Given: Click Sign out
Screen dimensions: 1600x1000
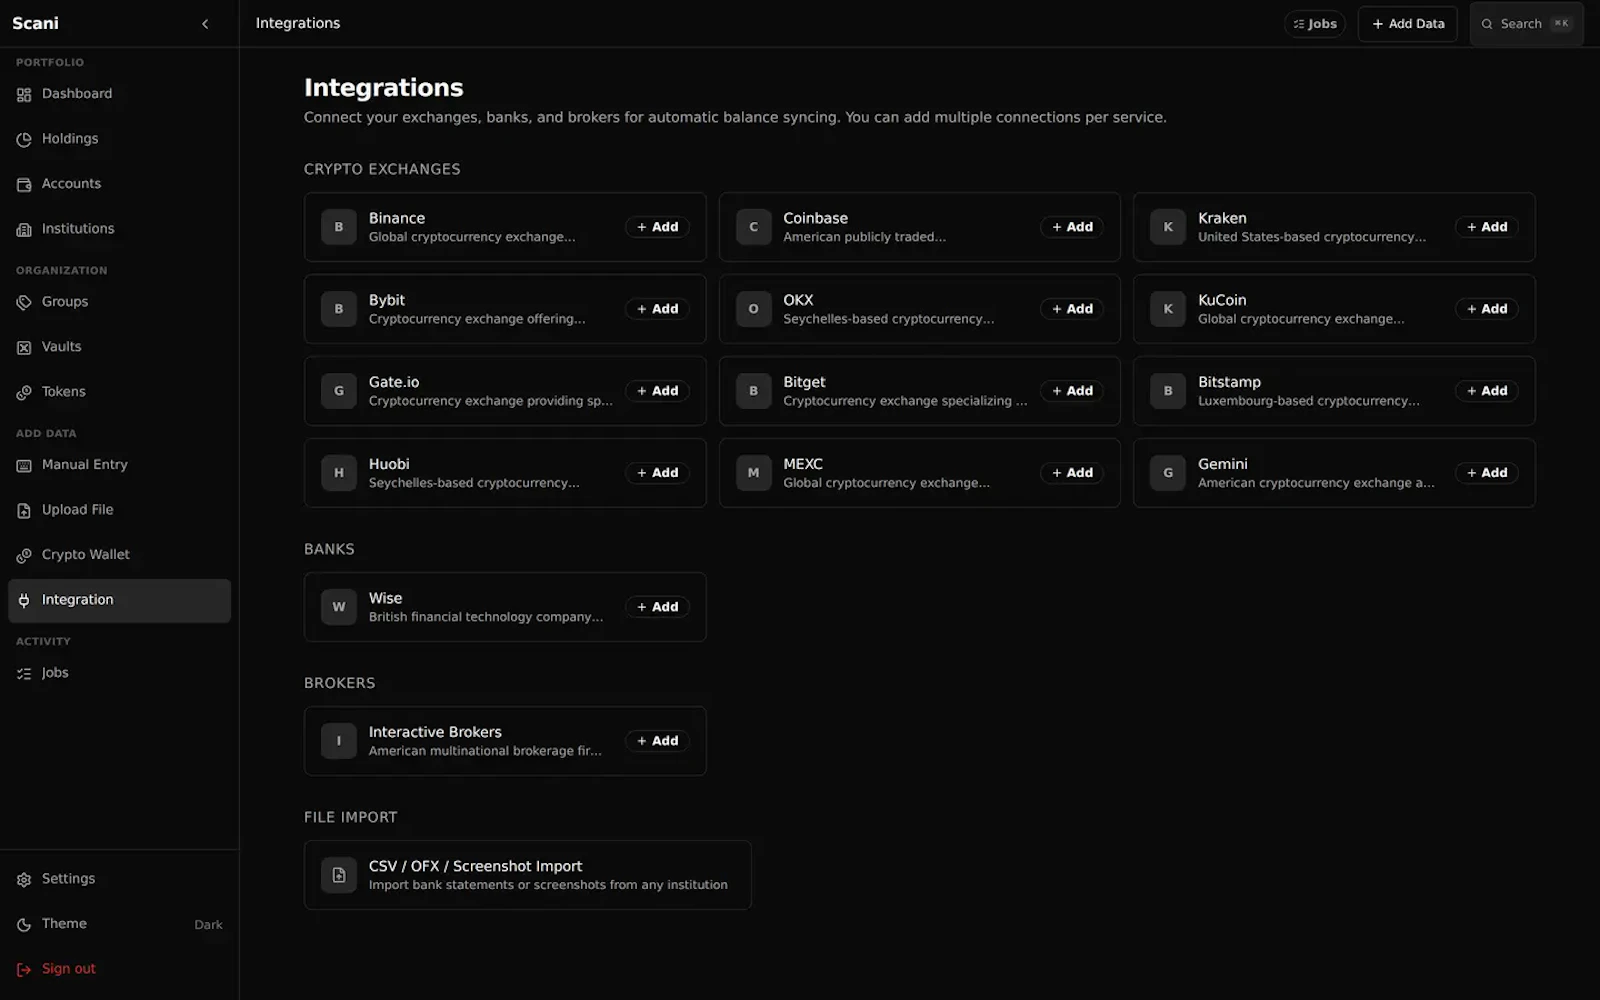Looking at the screenshot, I should [x=119, y=969].
